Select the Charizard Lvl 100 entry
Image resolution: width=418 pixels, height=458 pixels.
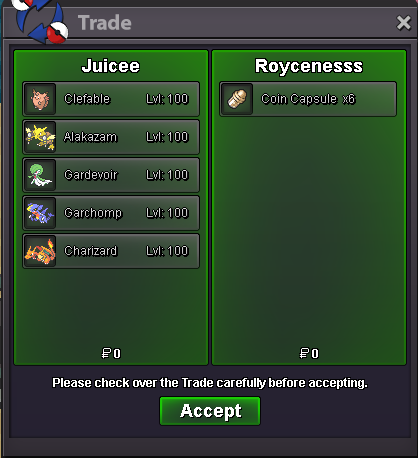111,251
